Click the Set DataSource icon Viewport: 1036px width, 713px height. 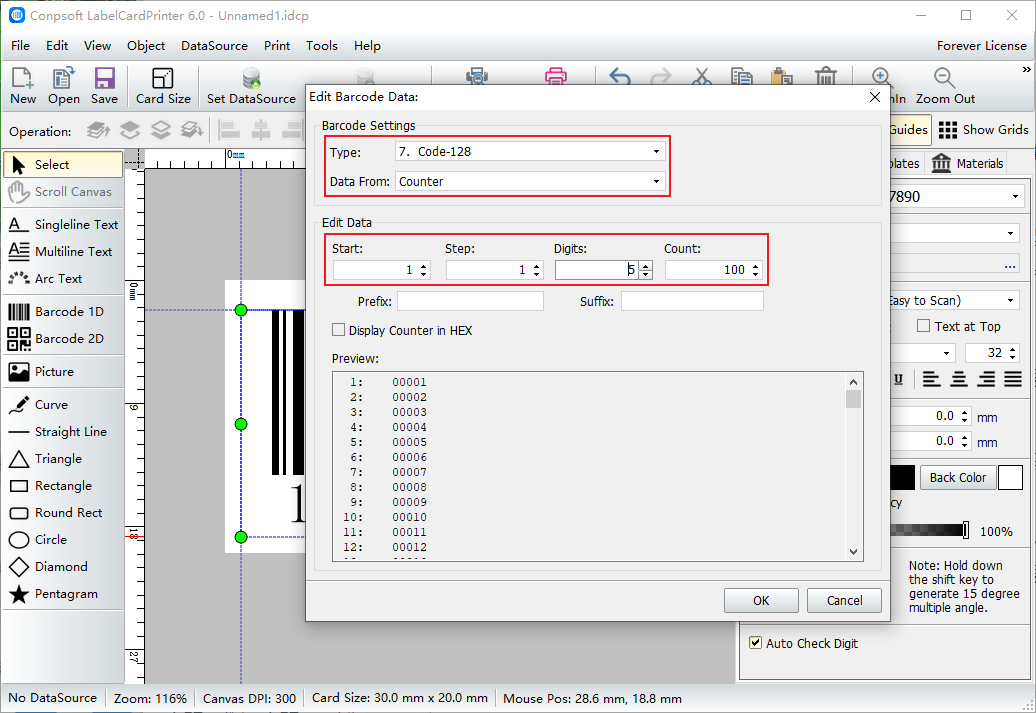coord(251,86)
